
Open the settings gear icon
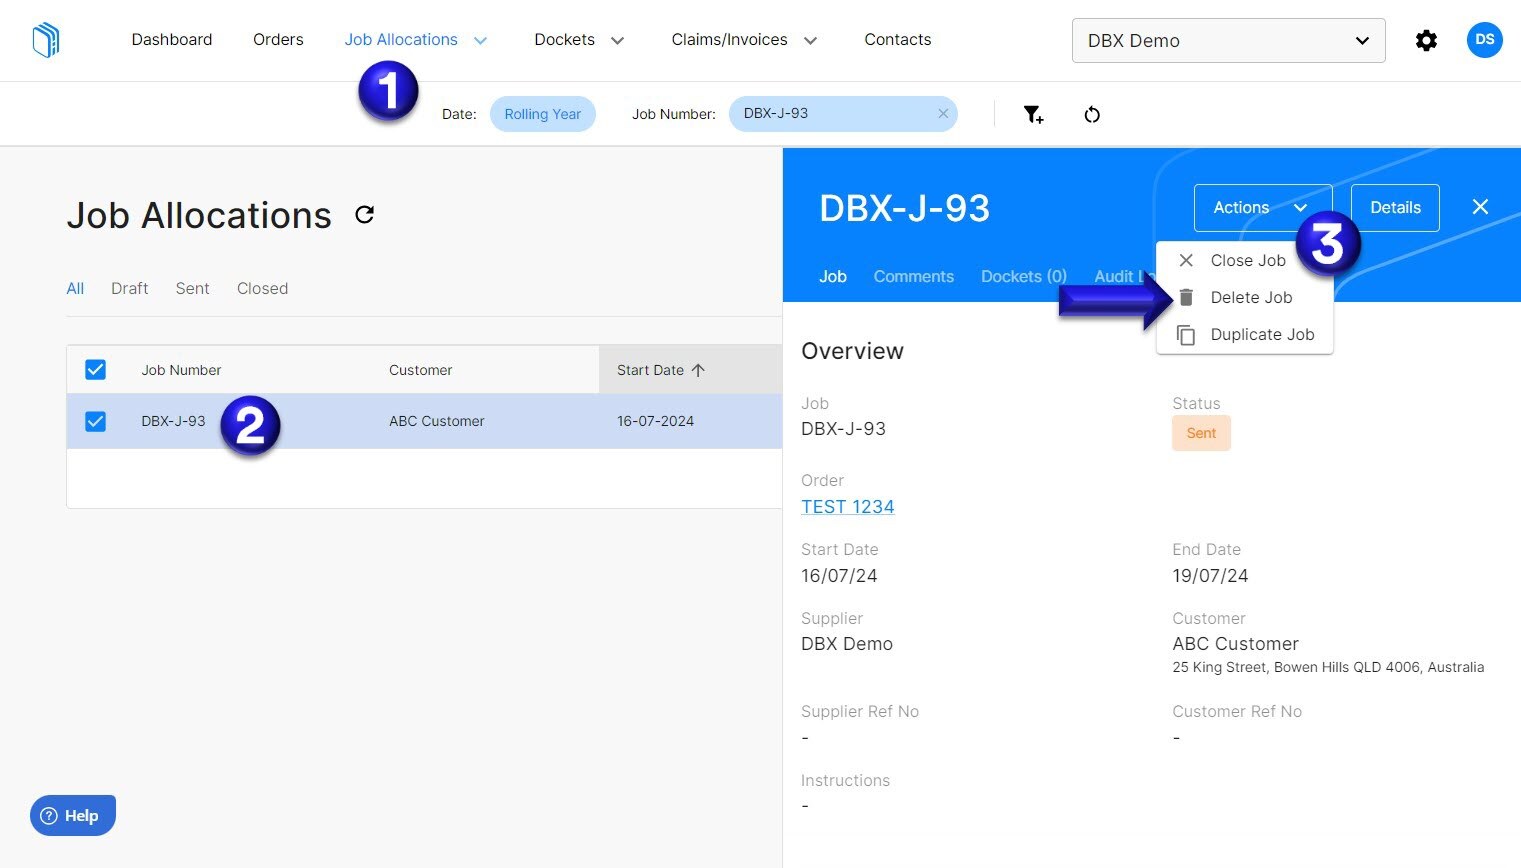point(1426,40)
